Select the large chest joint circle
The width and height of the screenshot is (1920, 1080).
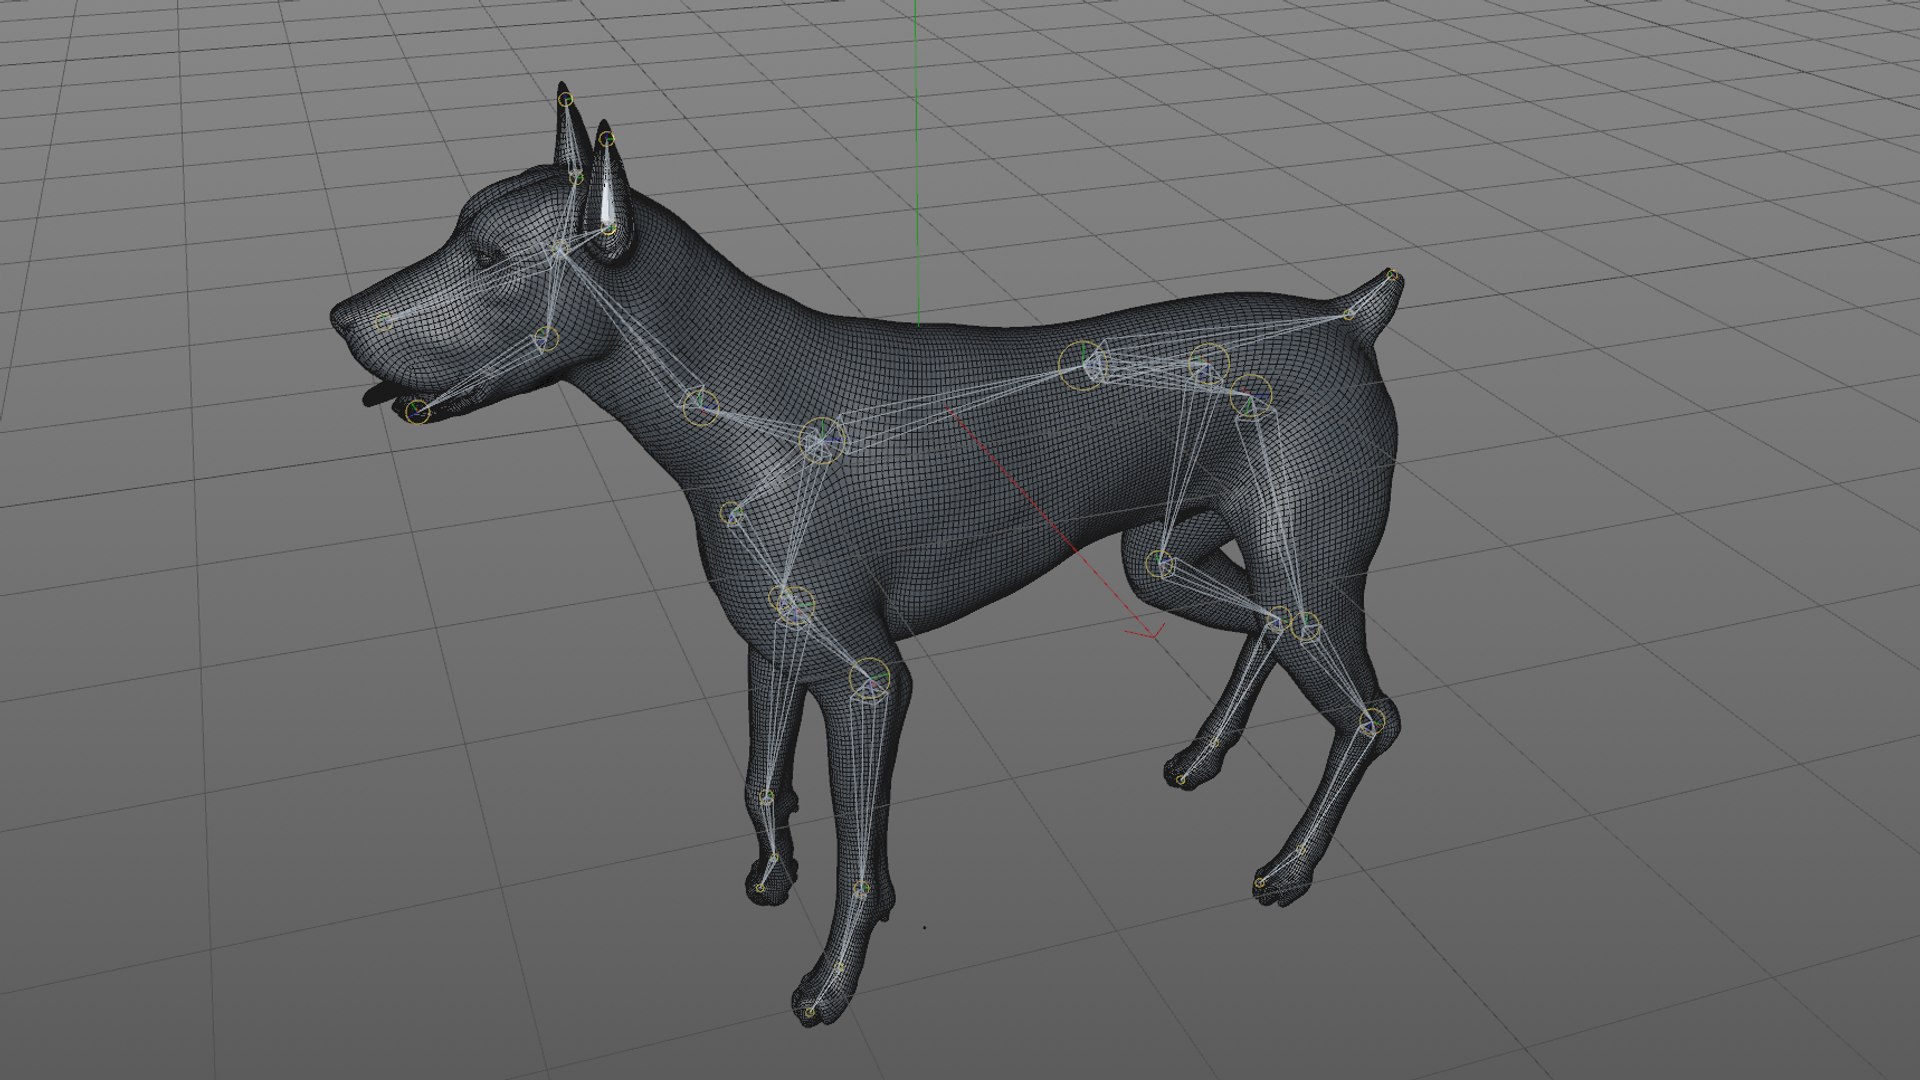(822, 441)
